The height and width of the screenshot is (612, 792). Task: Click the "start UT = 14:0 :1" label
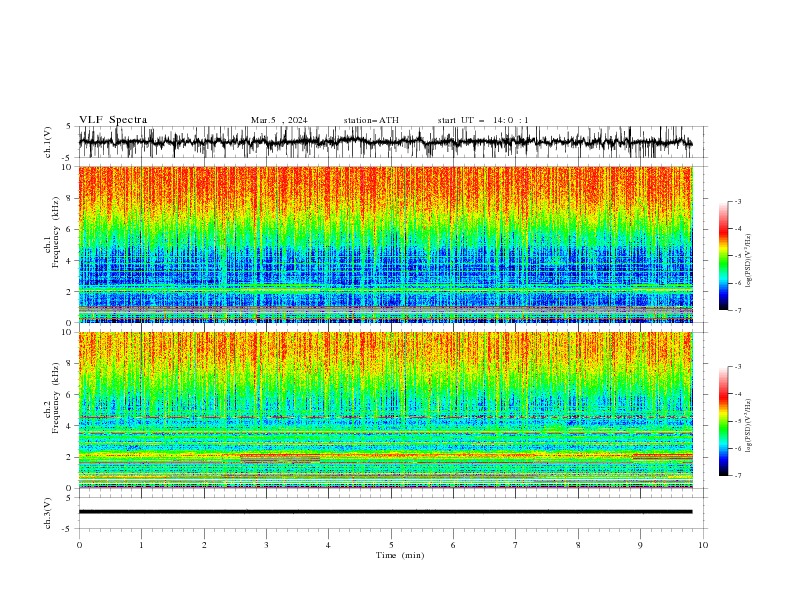click(x=483, y=120)
